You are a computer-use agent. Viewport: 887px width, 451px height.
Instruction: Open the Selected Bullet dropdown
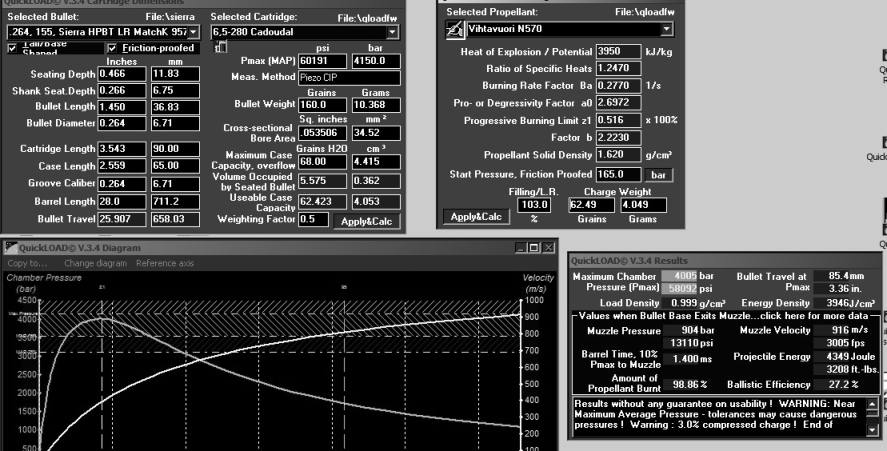pyautogui.click(x=193, y=32)
